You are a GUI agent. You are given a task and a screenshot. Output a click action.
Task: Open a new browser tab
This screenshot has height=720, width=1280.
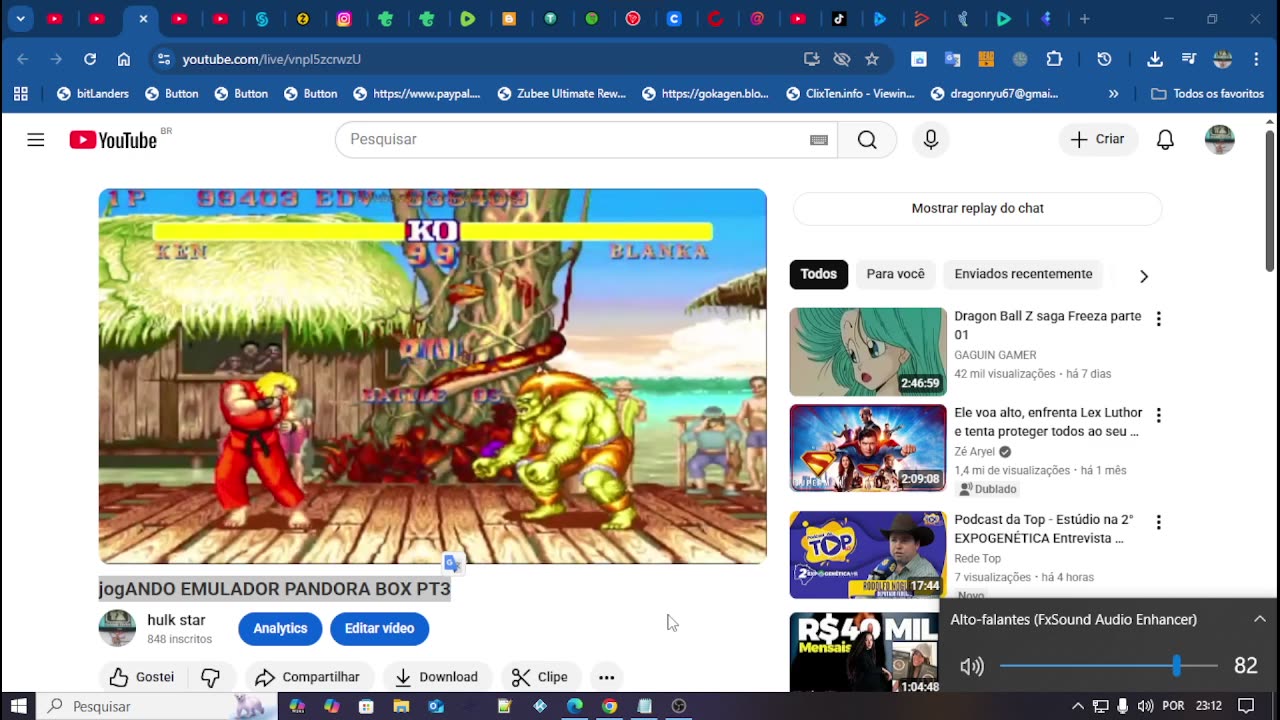tap(1084, 19)
